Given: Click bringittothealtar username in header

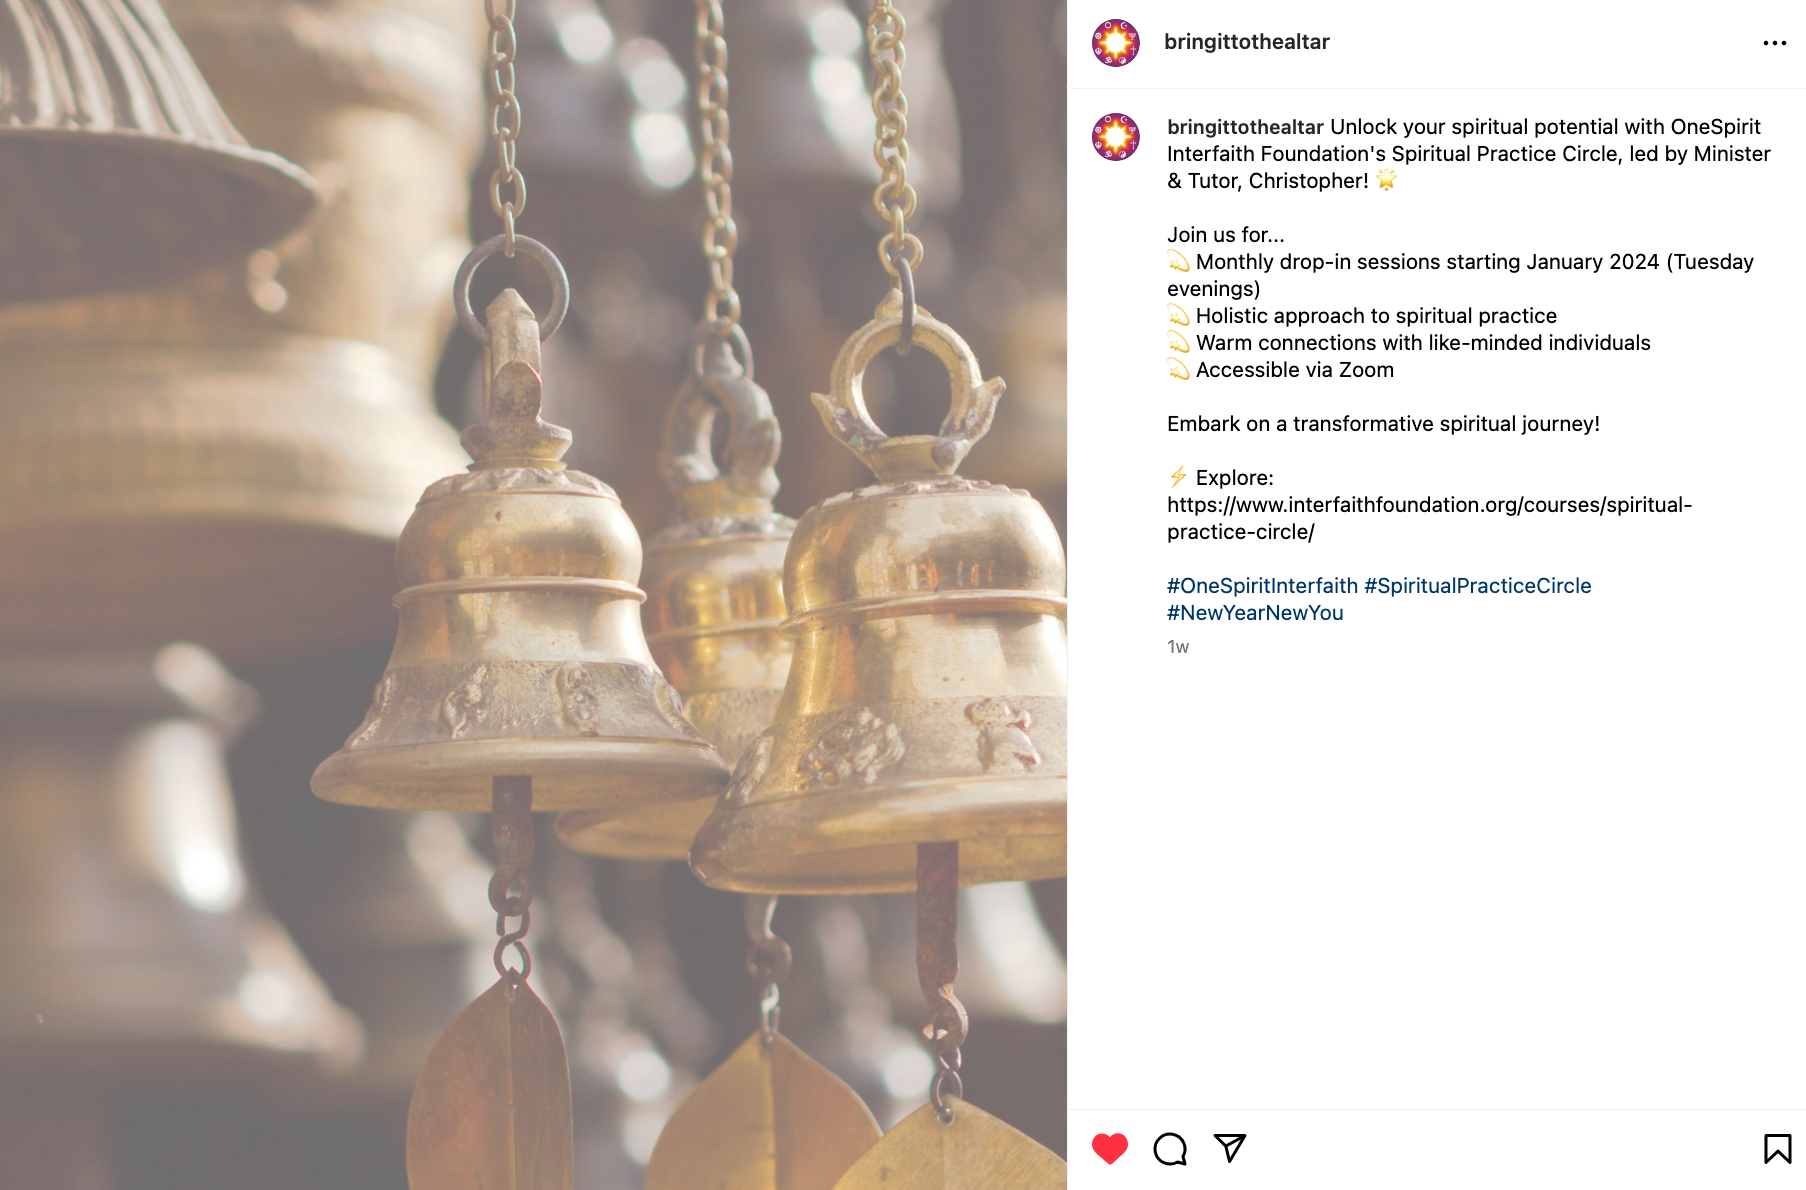Looking at the screenshot, I should 1246,42.
